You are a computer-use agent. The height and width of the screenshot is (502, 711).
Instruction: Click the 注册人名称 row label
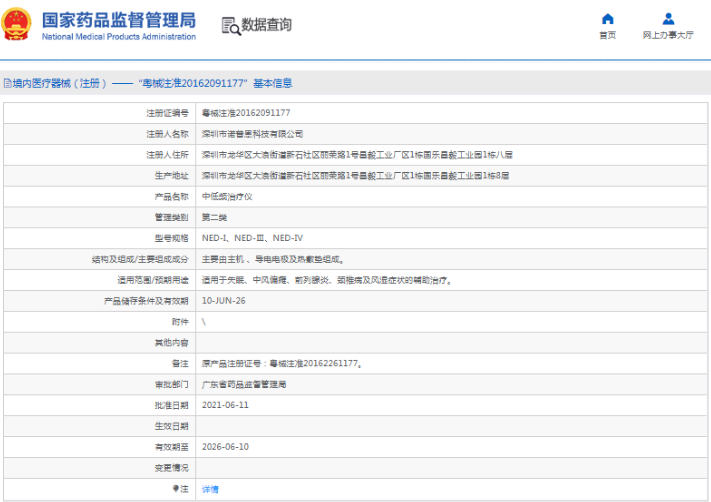167,134
